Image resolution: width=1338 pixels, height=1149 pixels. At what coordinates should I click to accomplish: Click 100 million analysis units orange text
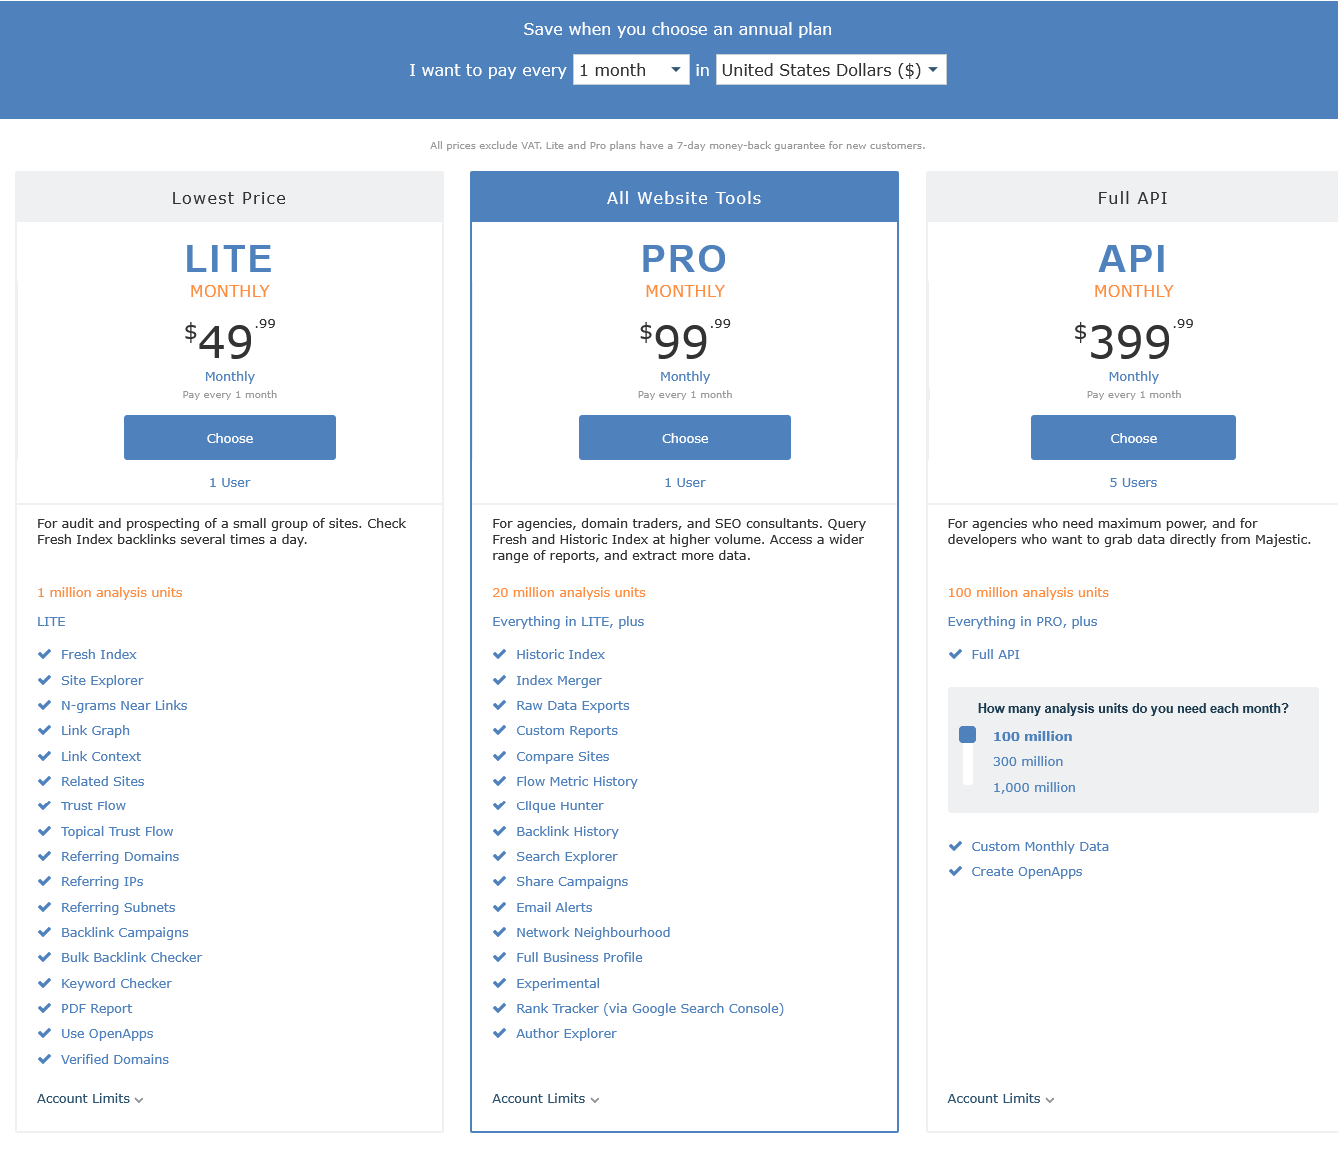(1028, 592)
